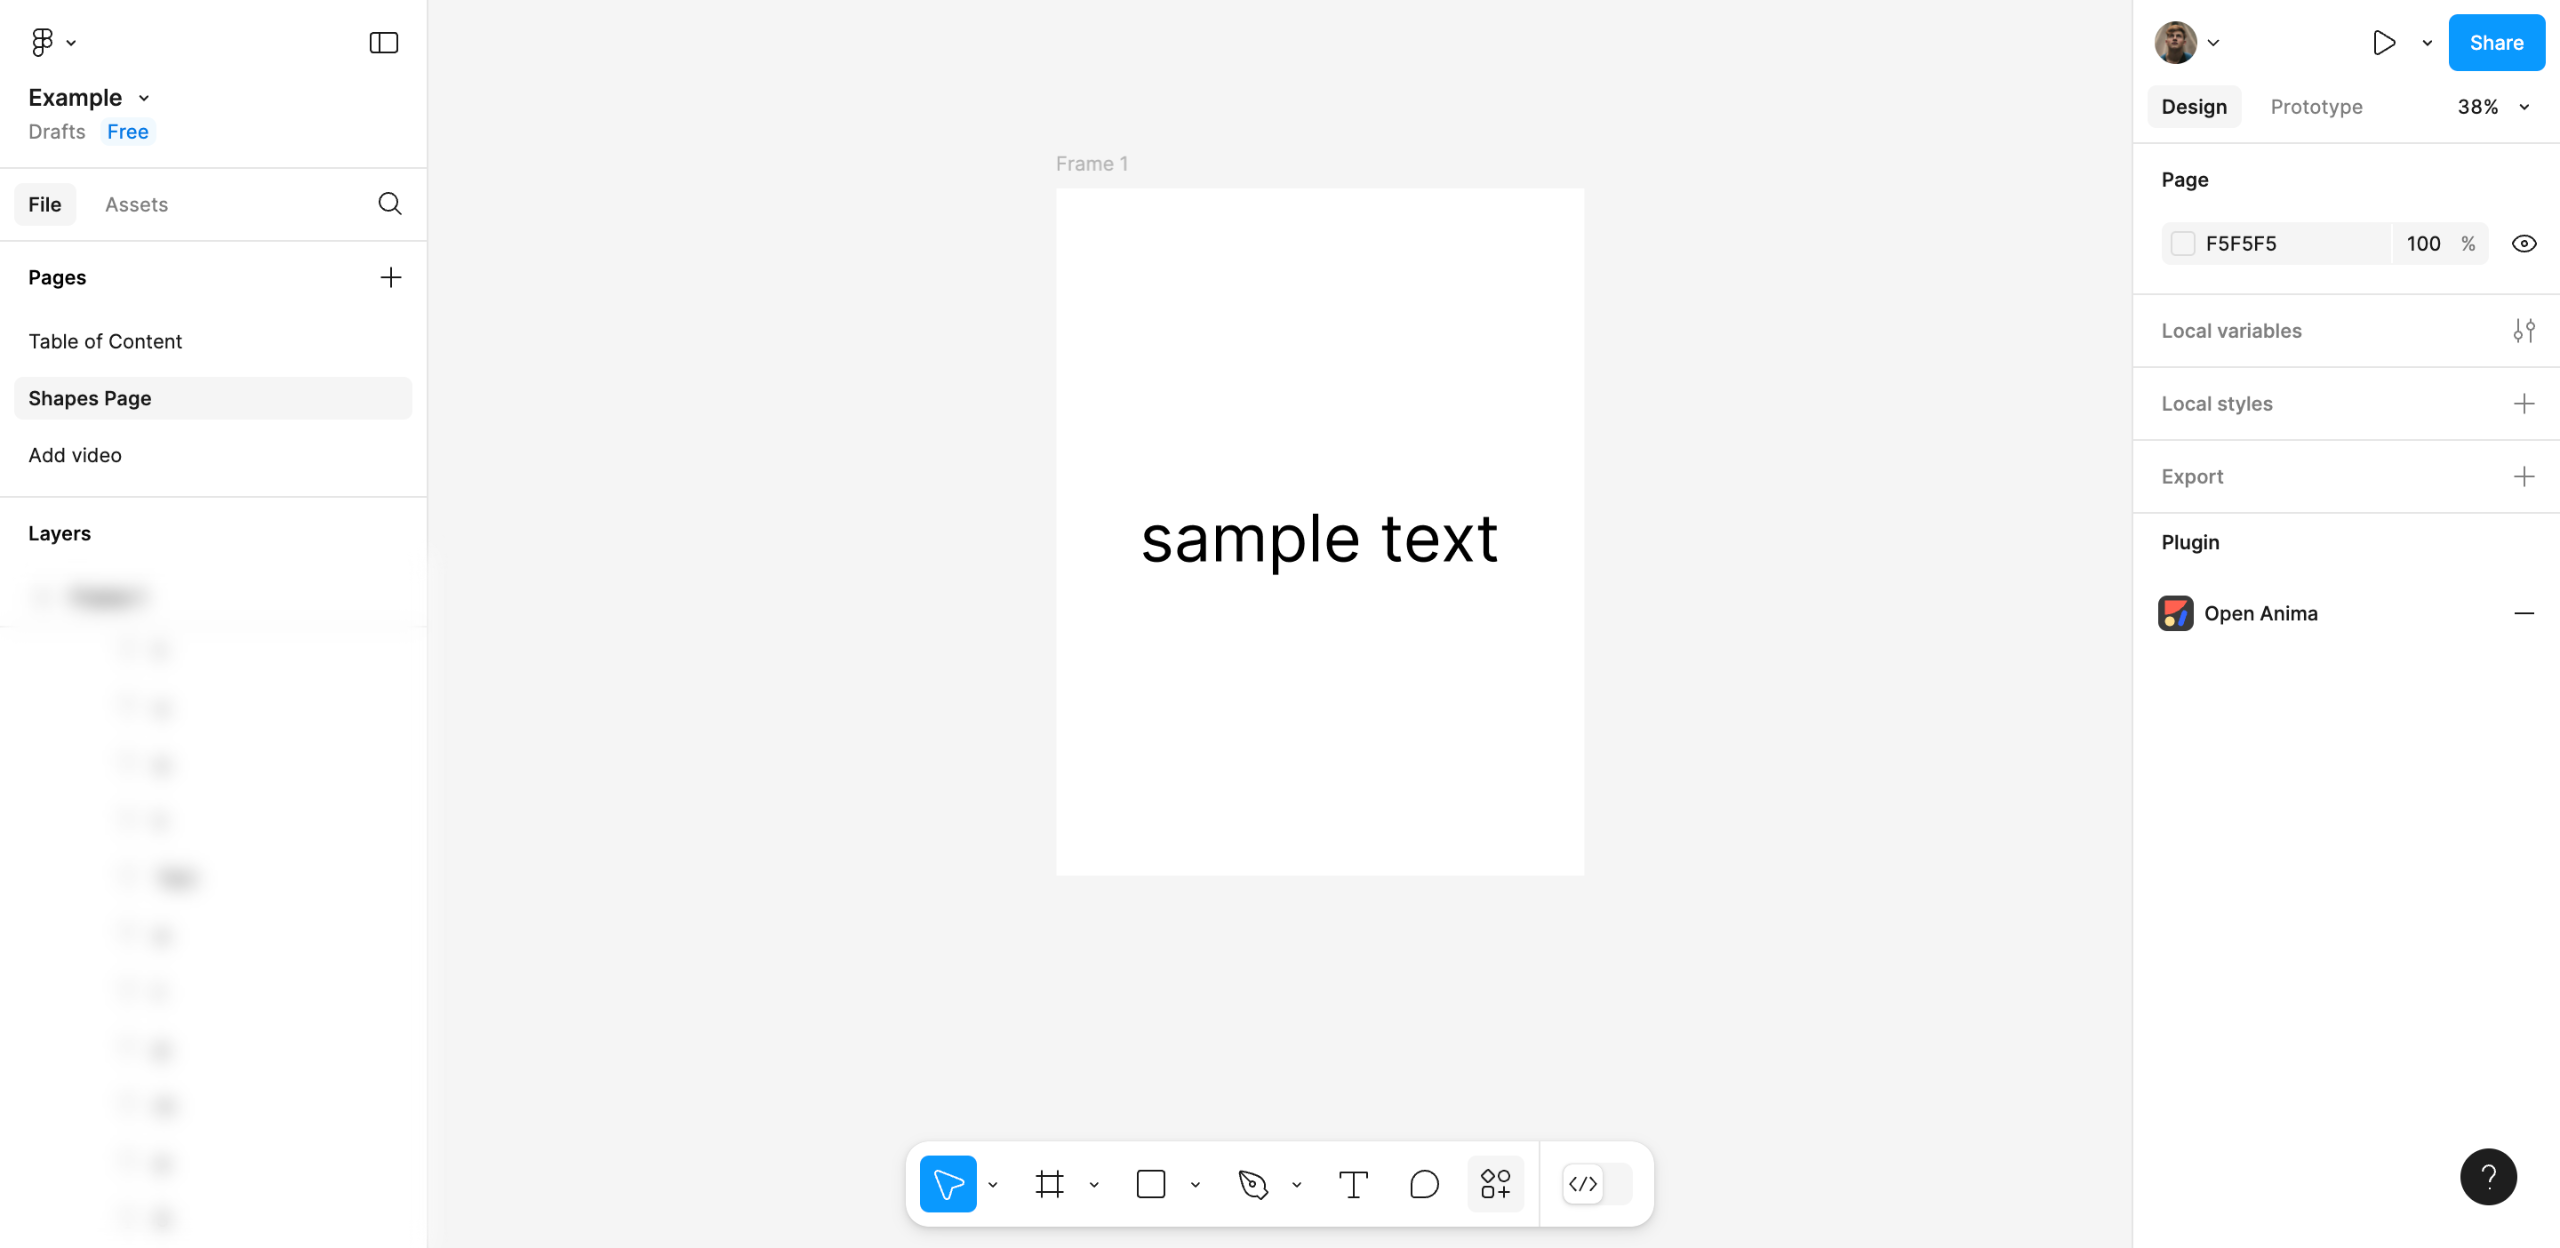
Task: Click the Drafts location link
Action: coord(57,132)
